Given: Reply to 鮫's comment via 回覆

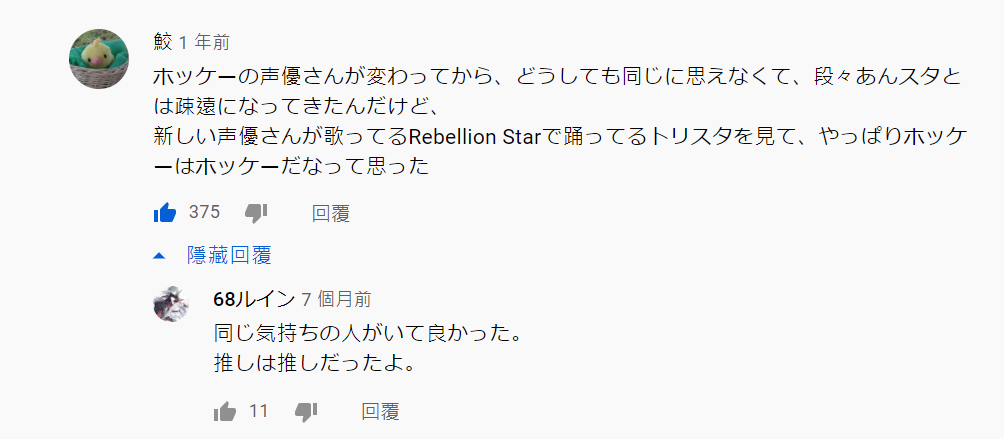Looking at the screenshot, I should click(x=330, y=213).
